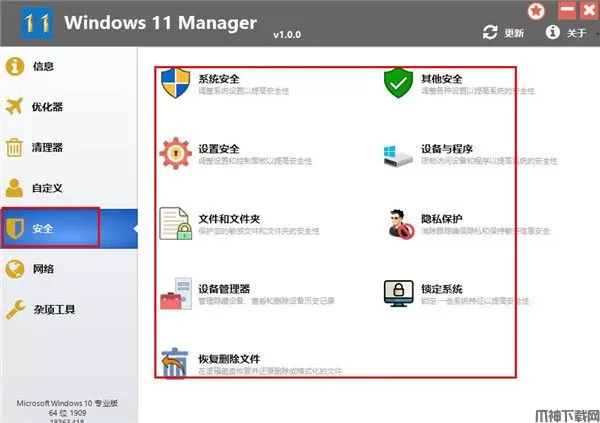Click the 清理器 trash can icon
This screenshot has height=423, width=600.
(x=14, y=147)
